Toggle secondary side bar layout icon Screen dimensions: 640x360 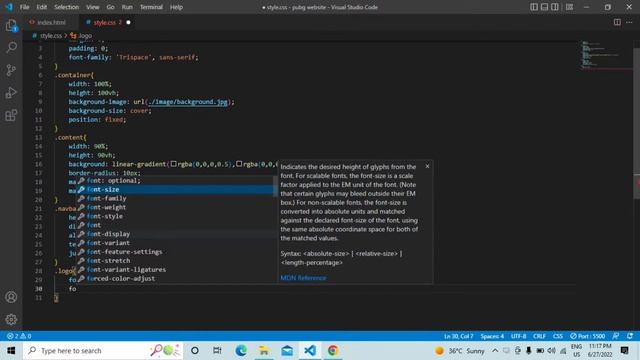click(x=555, y=7)
